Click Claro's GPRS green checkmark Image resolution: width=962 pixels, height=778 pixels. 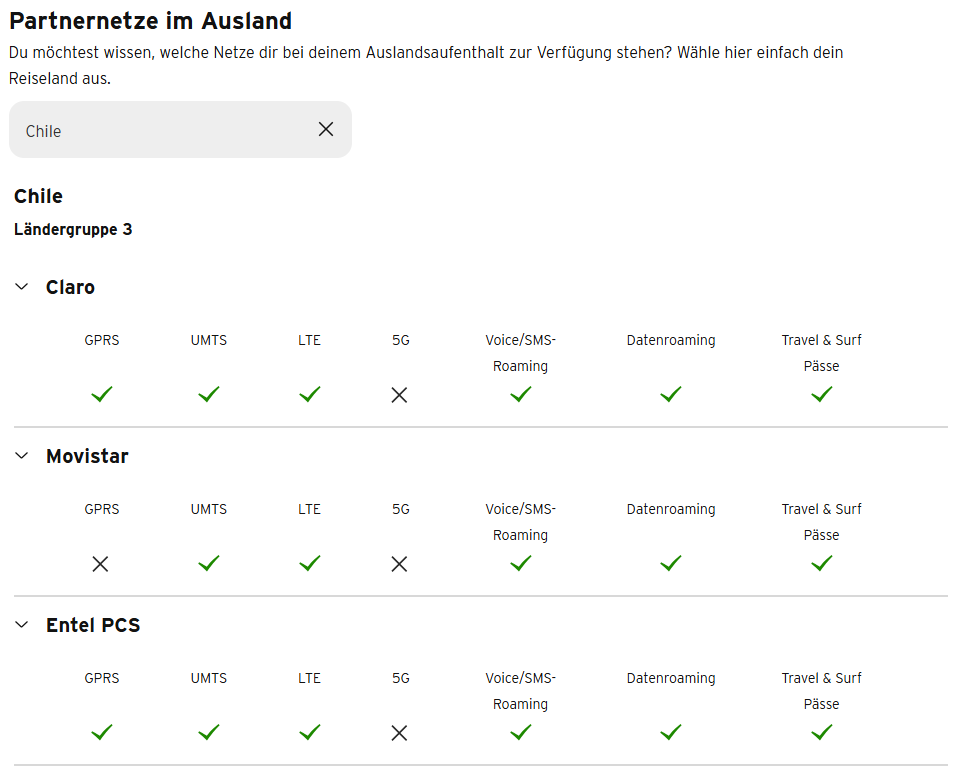(102, 395)
